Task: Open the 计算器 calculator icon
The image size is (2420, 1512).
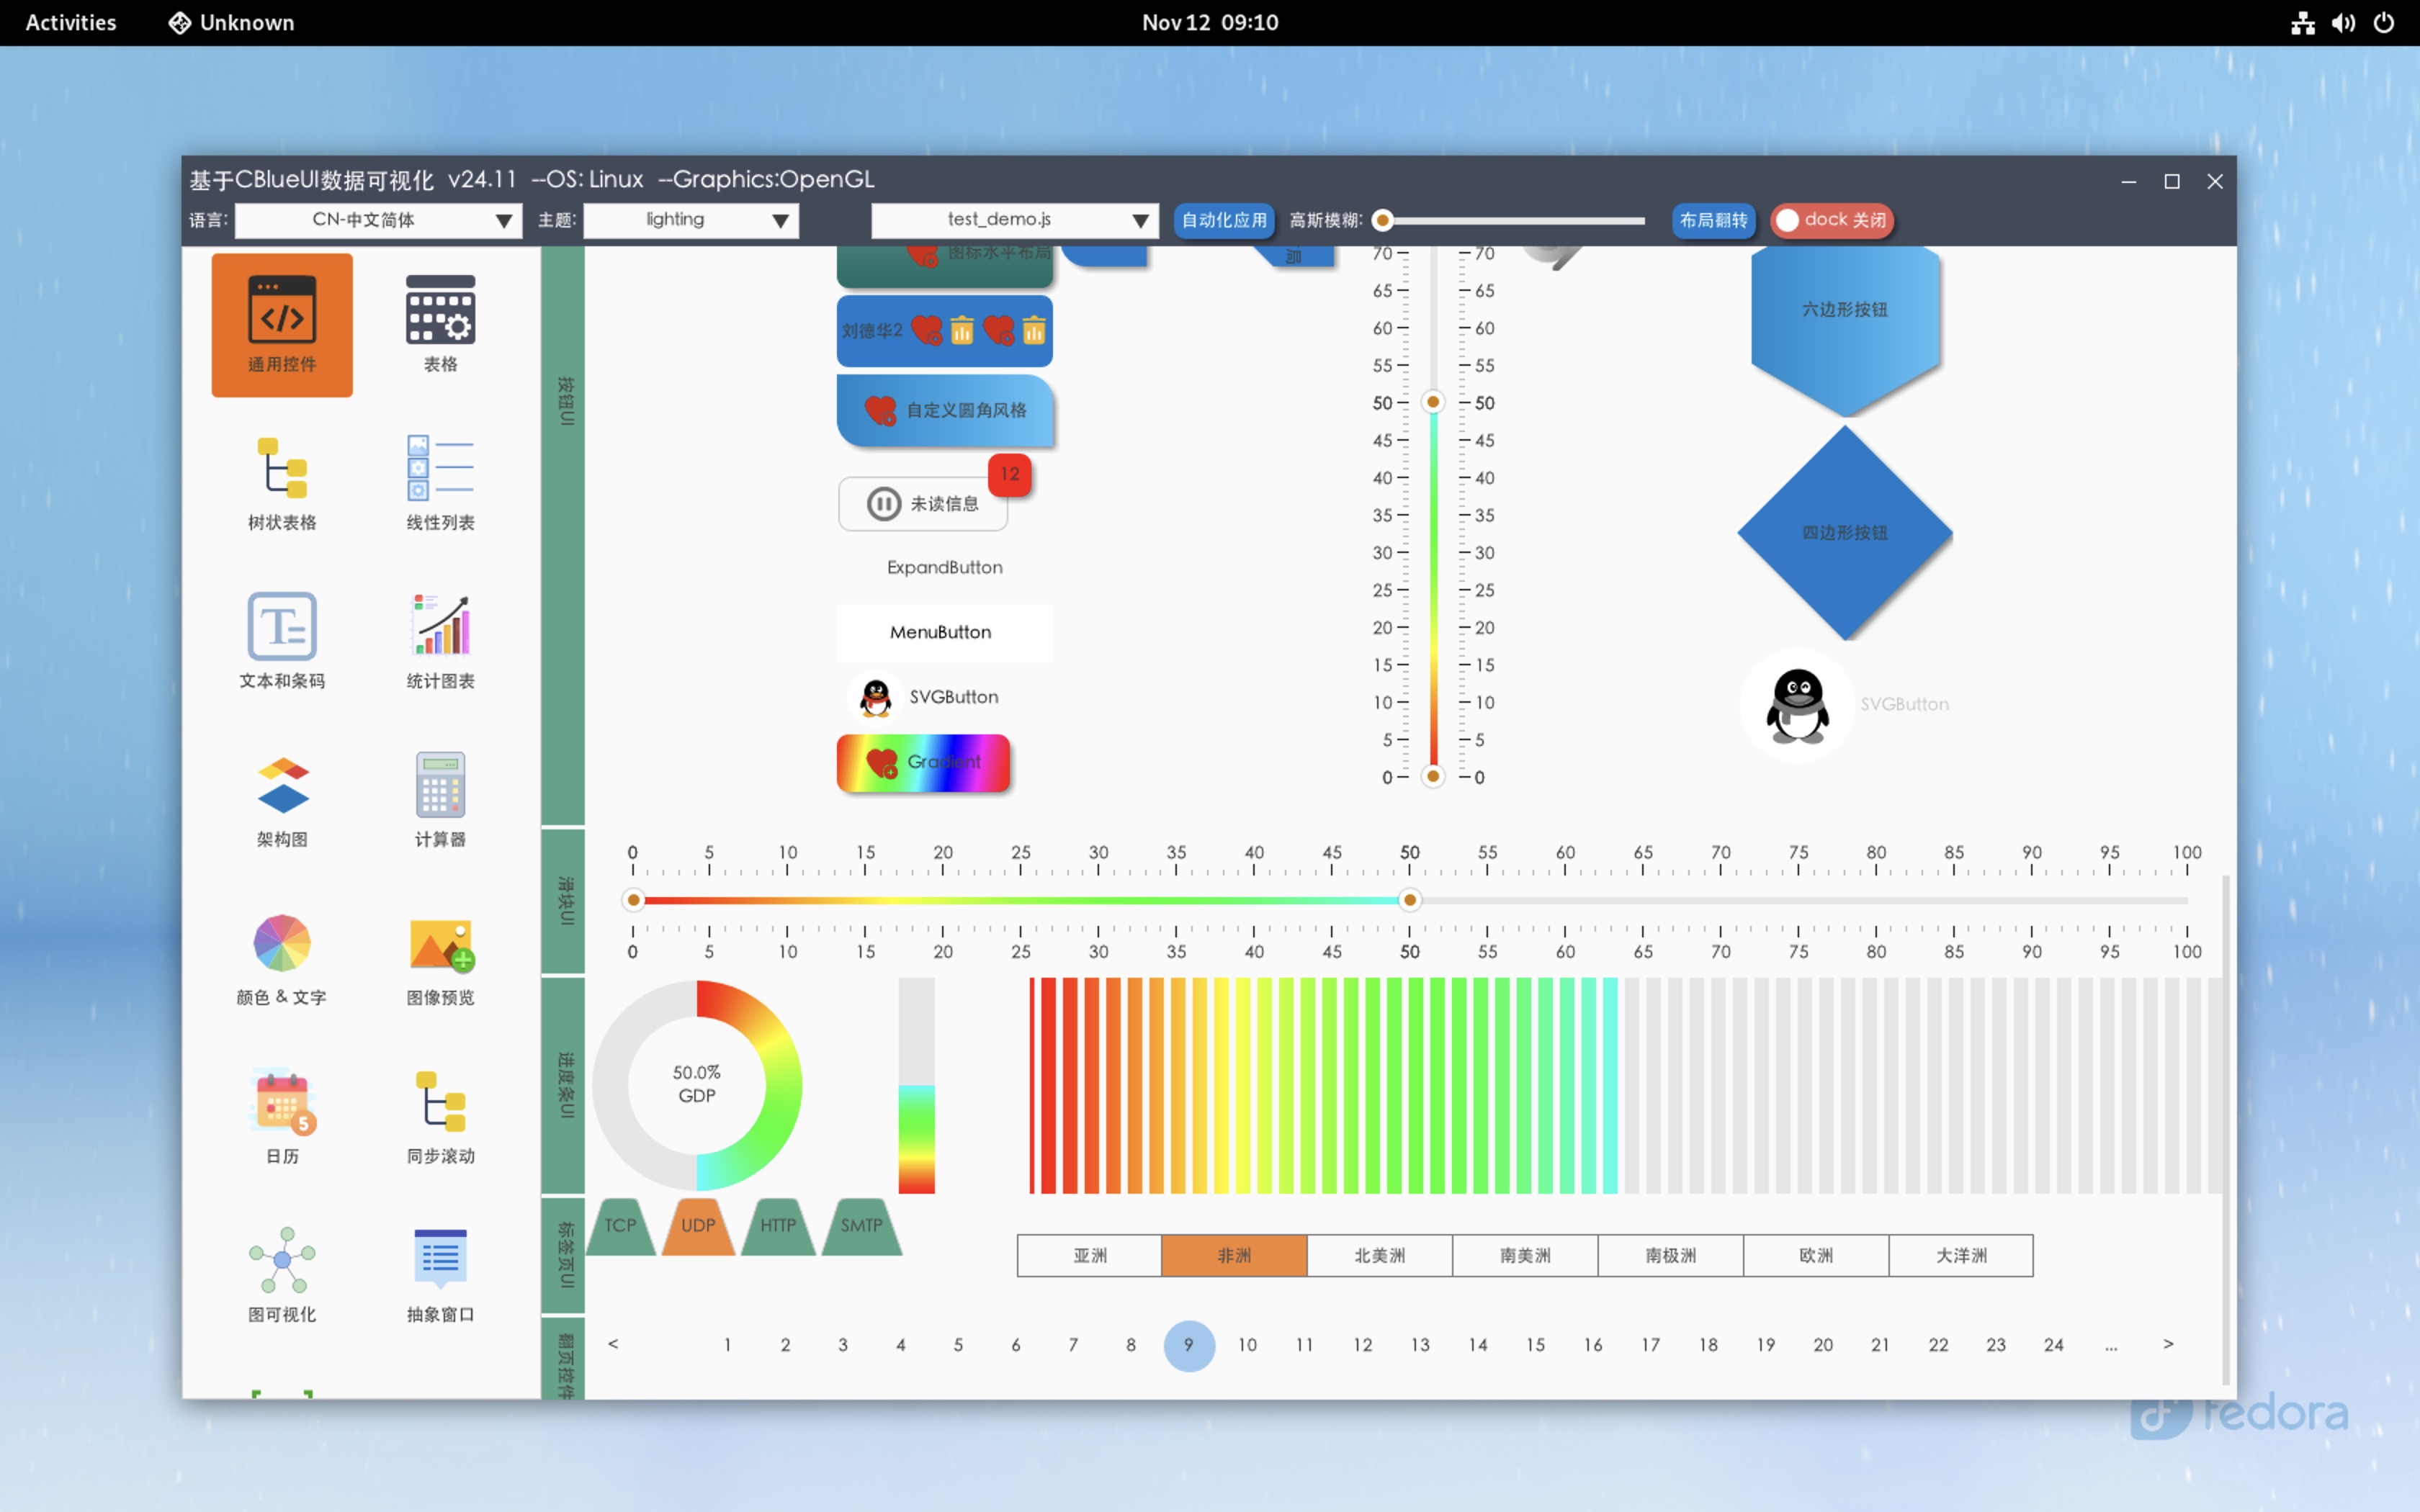Action: point(440,786)
